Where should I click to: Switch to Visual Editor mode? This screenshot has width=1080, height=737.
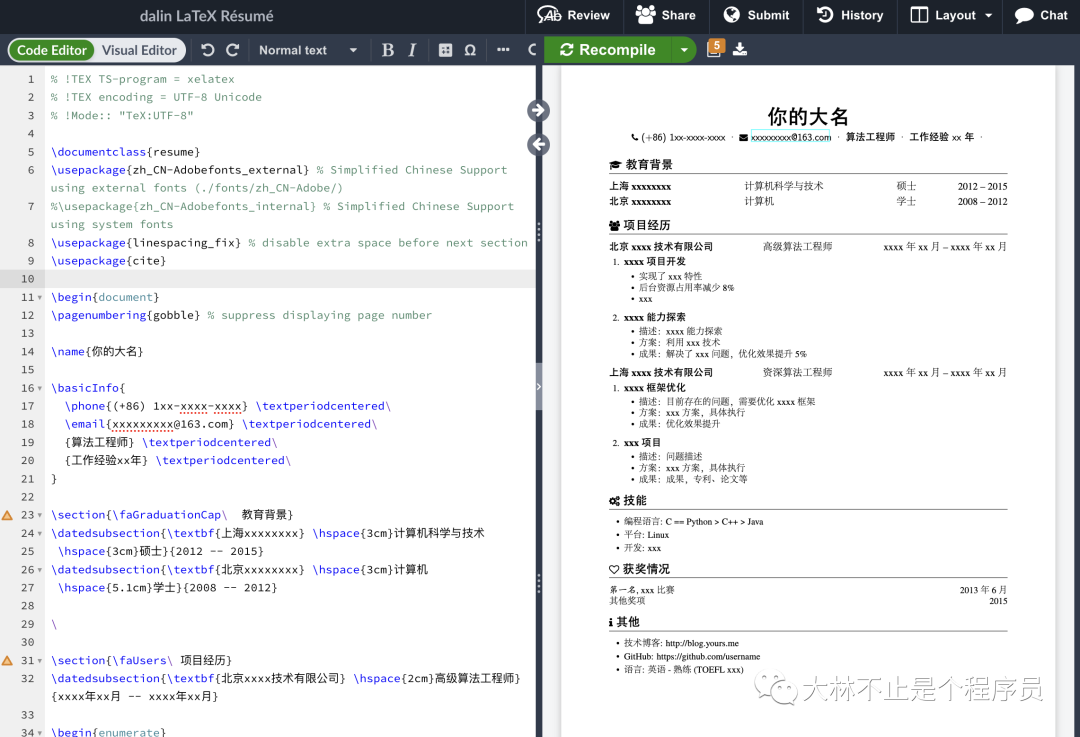click(x=139, y=50)
